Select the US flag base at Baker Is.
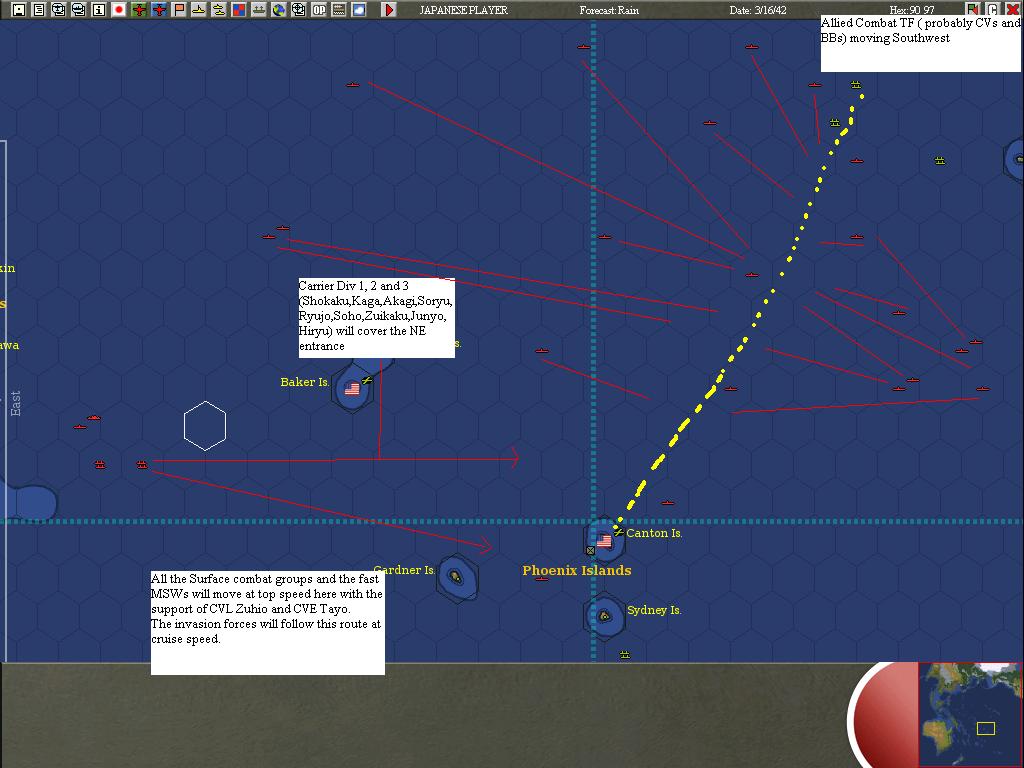Viewport: 1024px width, 768px height. click(352, 389)
